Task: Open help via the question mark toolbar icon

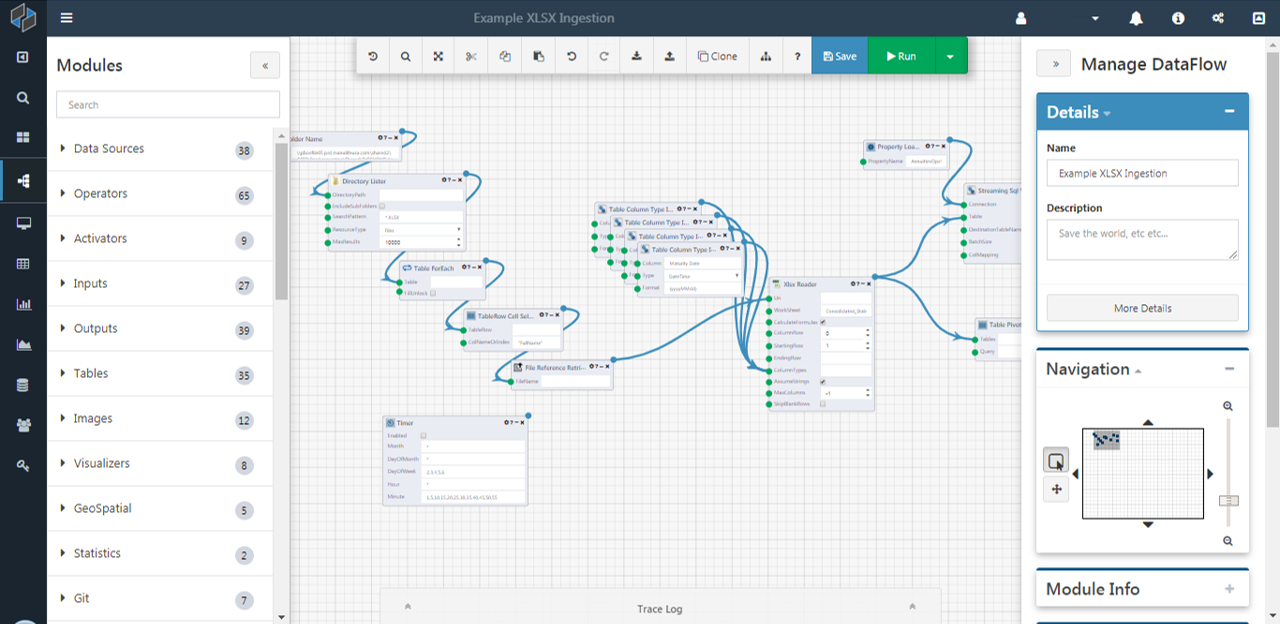Action: (797, 56)
